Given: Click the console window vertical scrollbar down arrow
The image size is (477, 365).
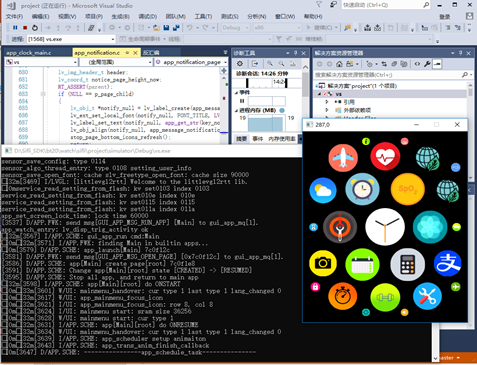Looking at the screenshot, I should (x=435, y=358).
